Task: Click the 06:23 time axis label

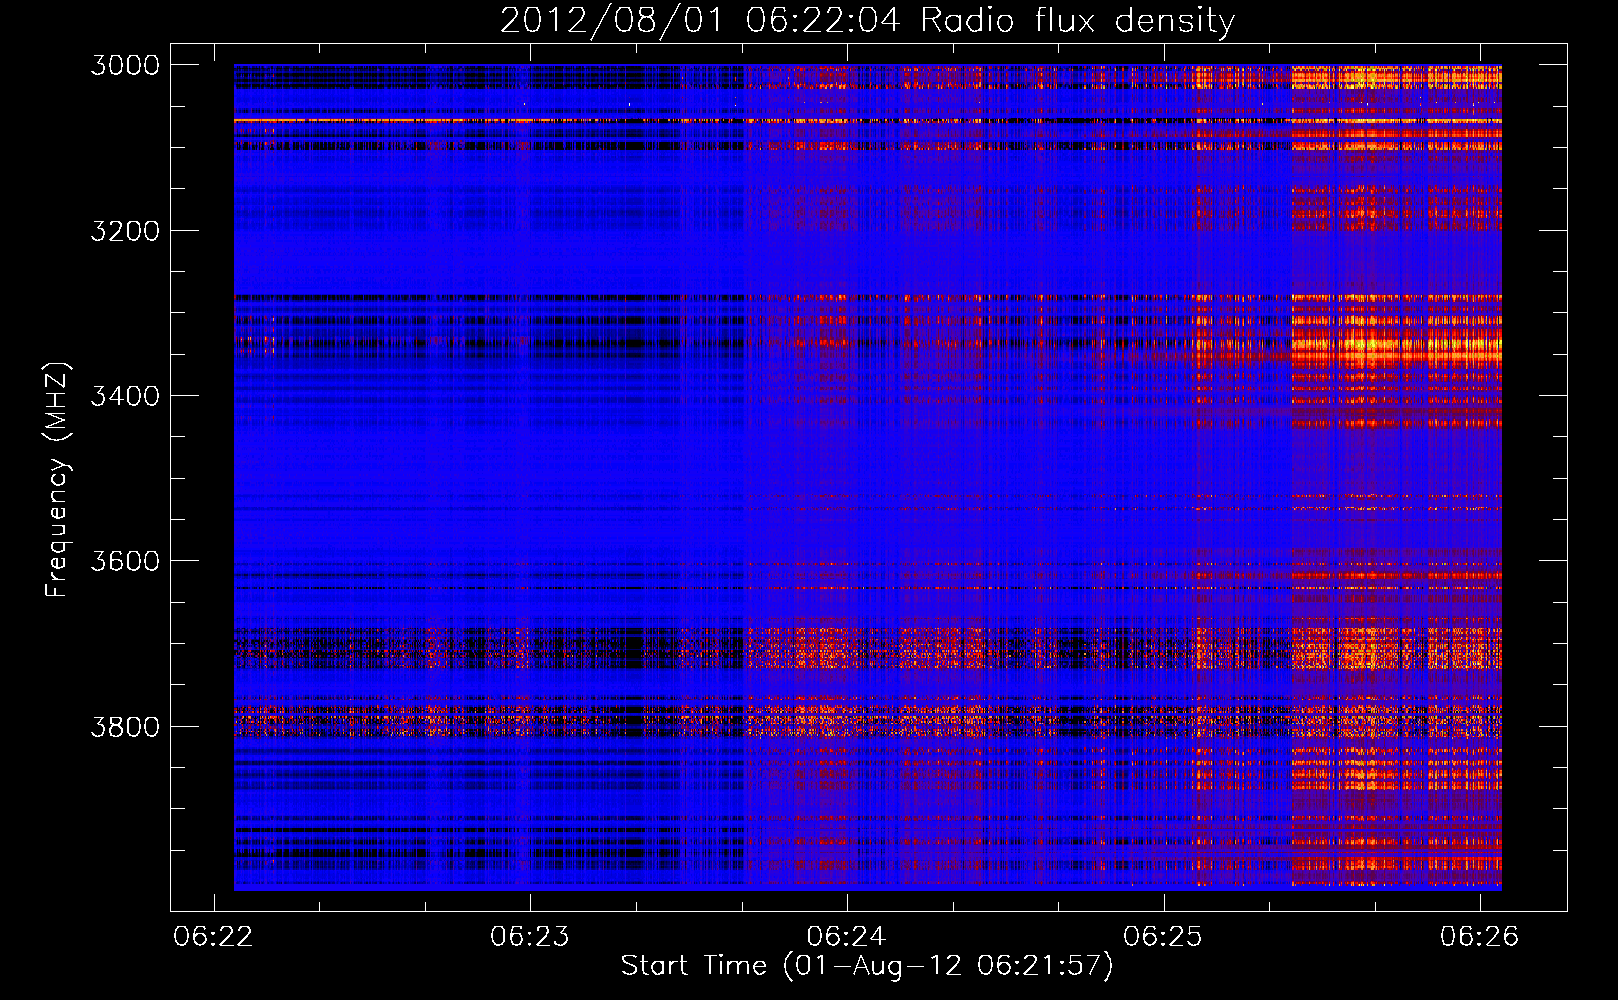Action: click(x=530, y=936)
